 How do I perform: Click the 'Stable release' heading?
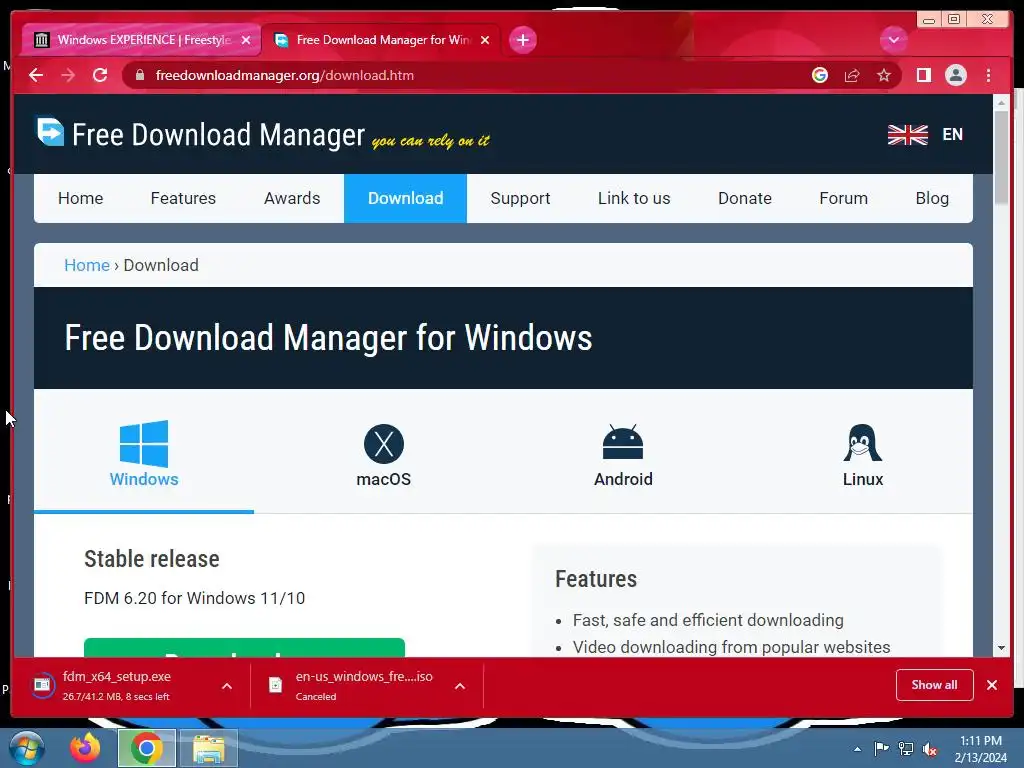coord(152,559)
